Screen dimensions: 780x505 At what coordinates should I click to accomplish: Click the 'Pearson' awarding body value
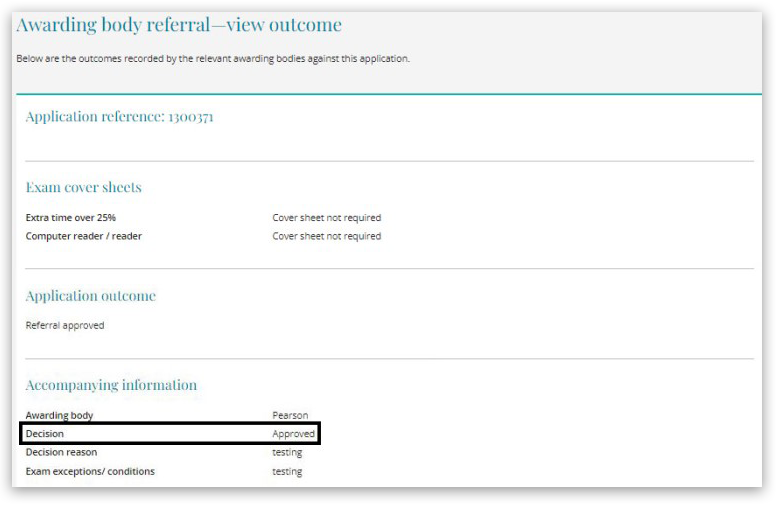(289, 415)
